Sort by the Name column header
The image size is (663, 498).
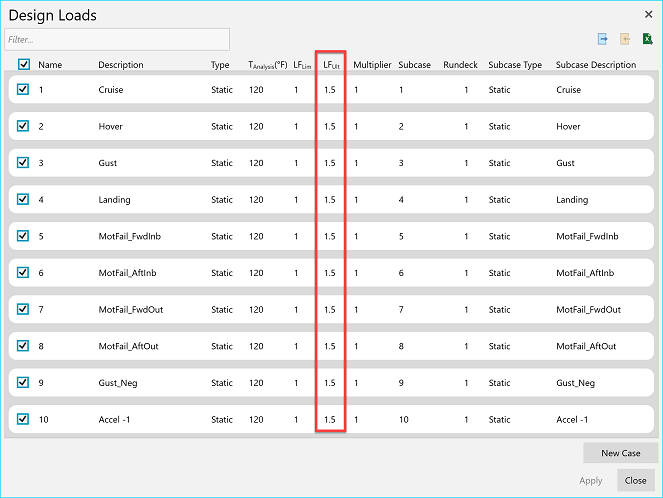(50, 65)
